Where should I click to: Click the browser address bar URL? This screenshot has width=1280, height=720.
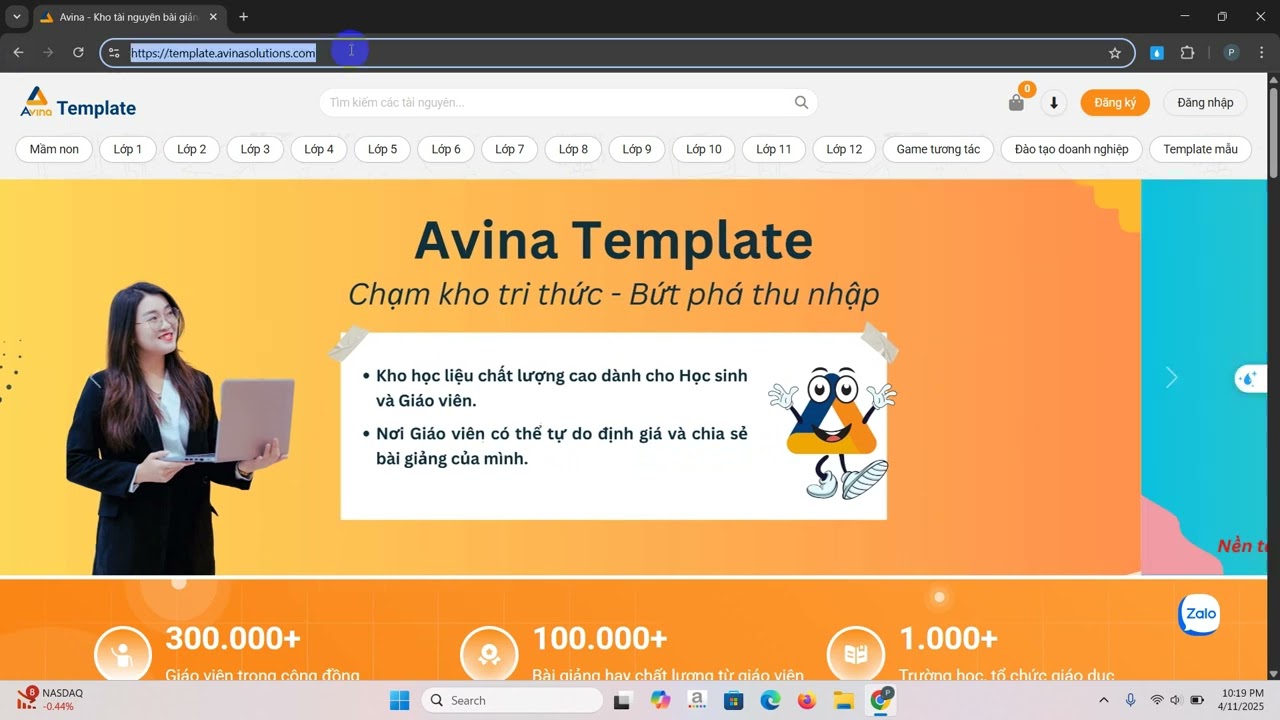tap(223, 53)
